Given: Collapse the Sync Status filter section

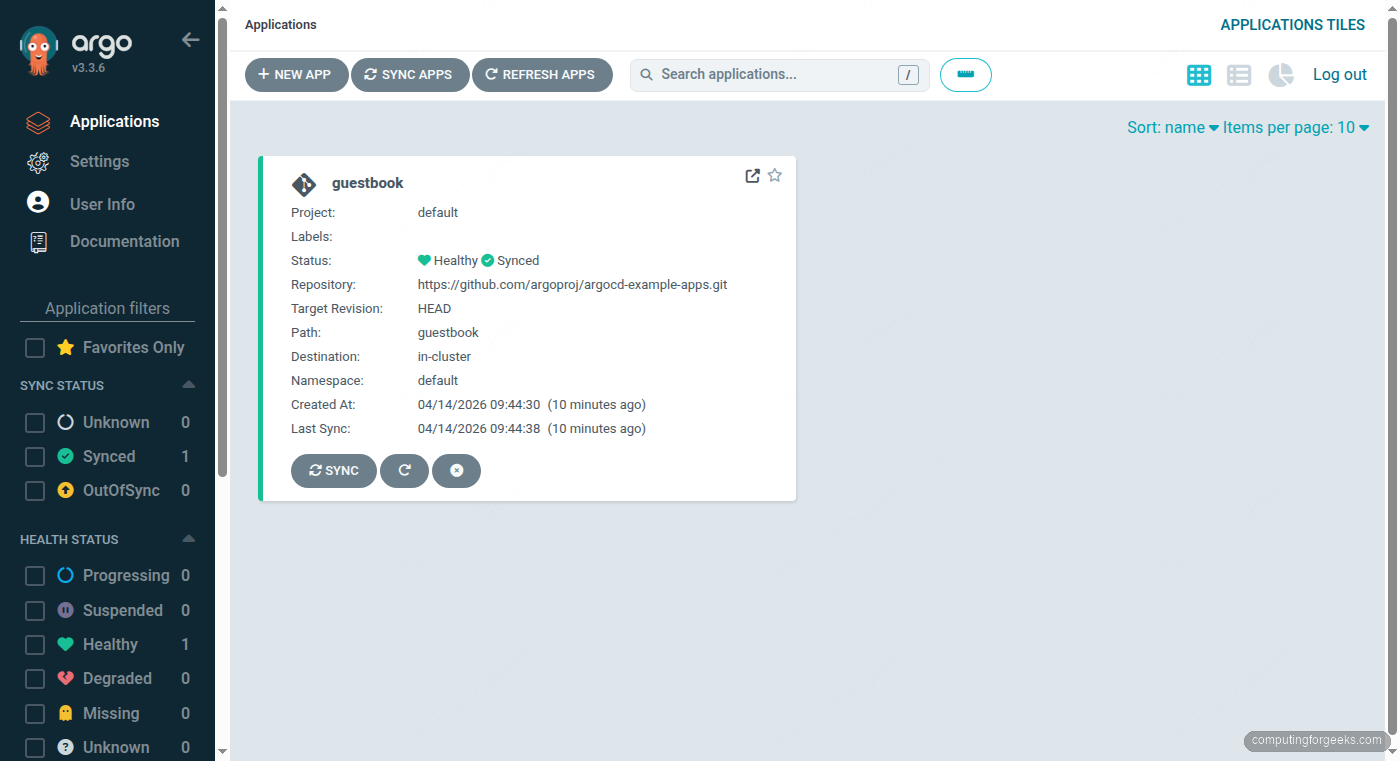Looking at the screenshot, I should click(x=189, y=385).
